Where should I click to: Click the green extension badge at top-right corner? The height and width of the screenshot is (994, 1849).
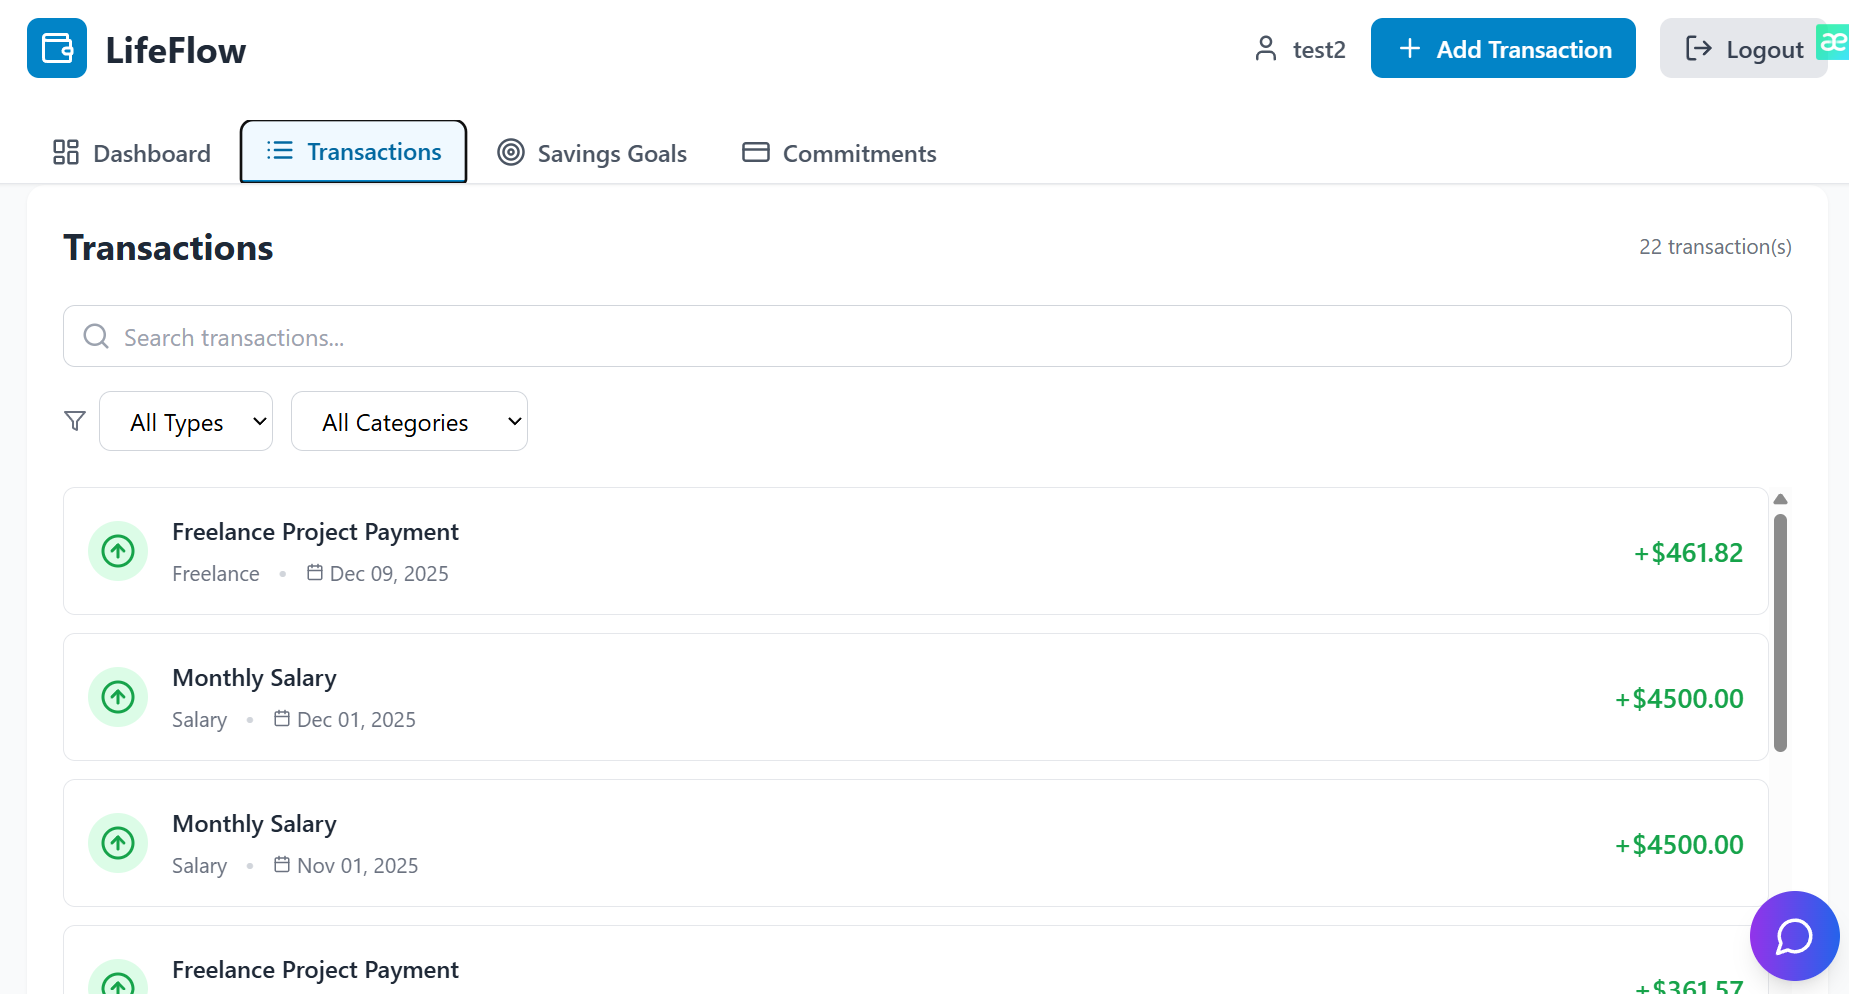click(x=1833, y=42)
